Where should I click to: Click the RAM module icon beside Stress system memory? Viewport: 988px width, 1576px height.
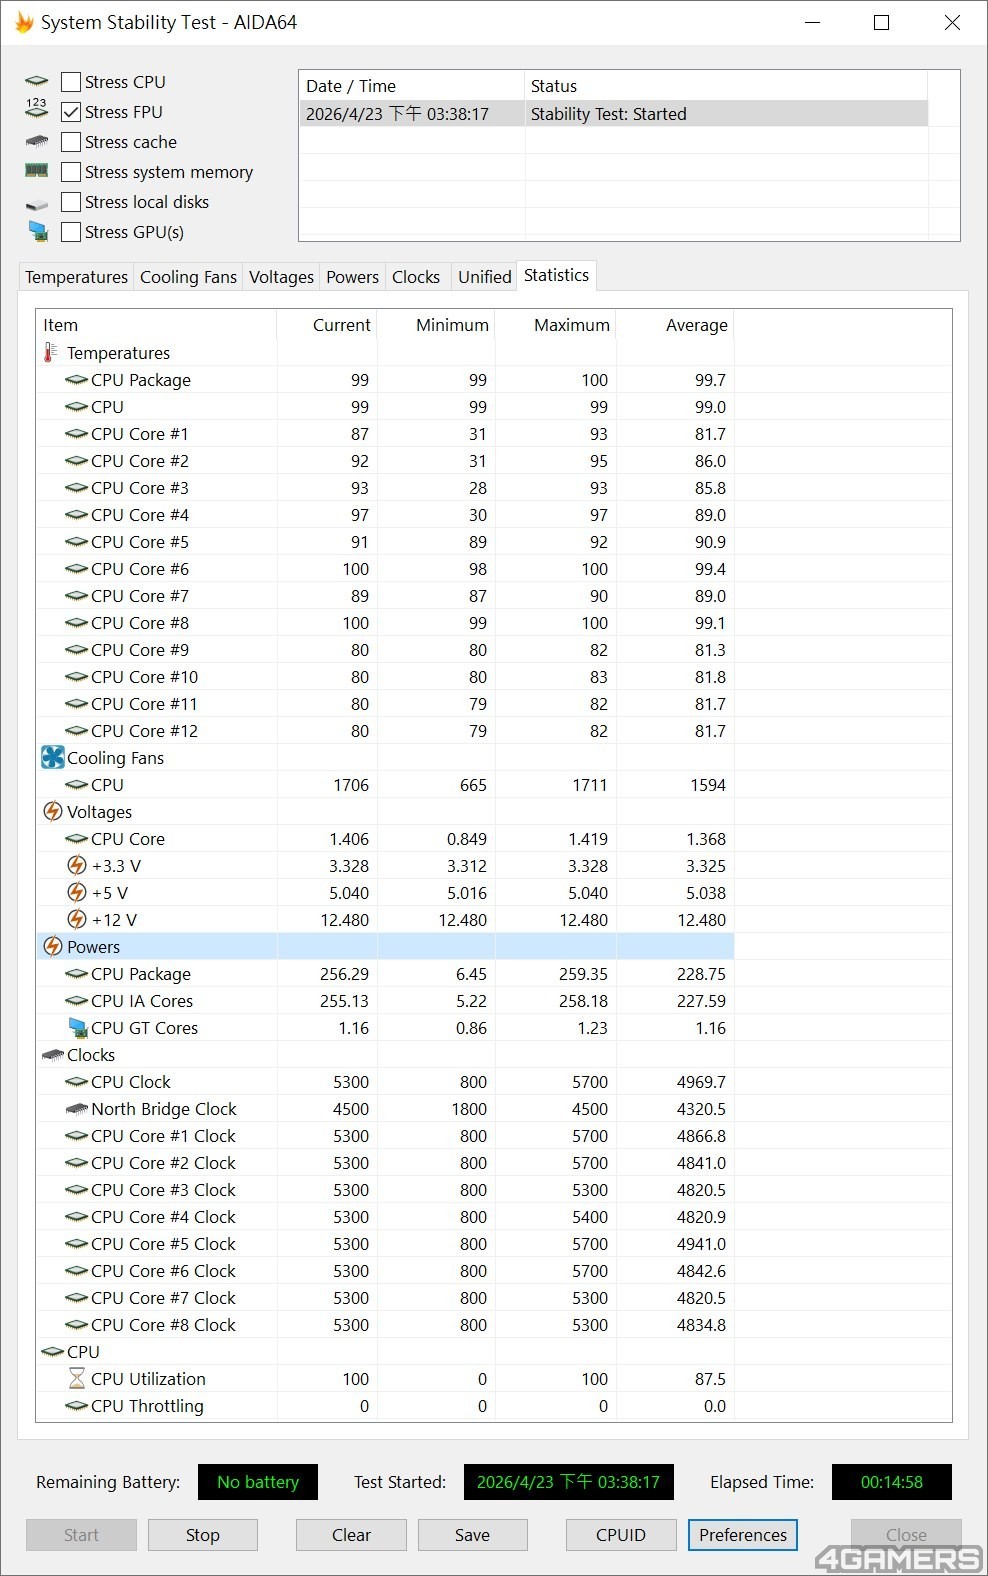pos(37,171)
